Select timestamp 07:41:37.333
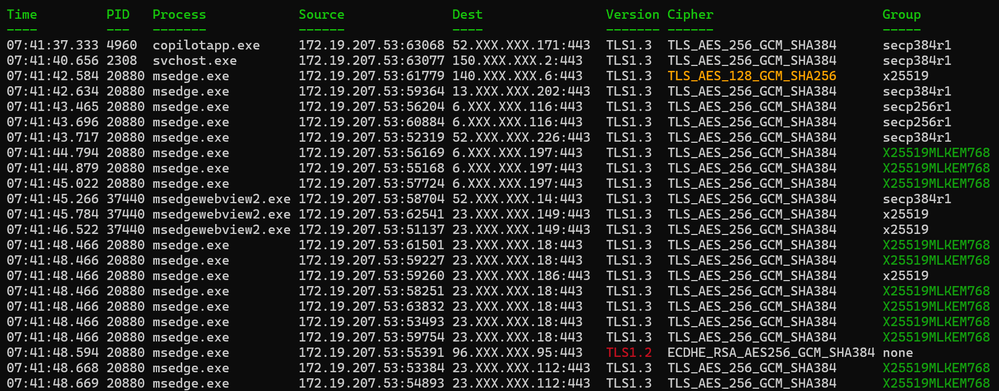 point(53,45)
